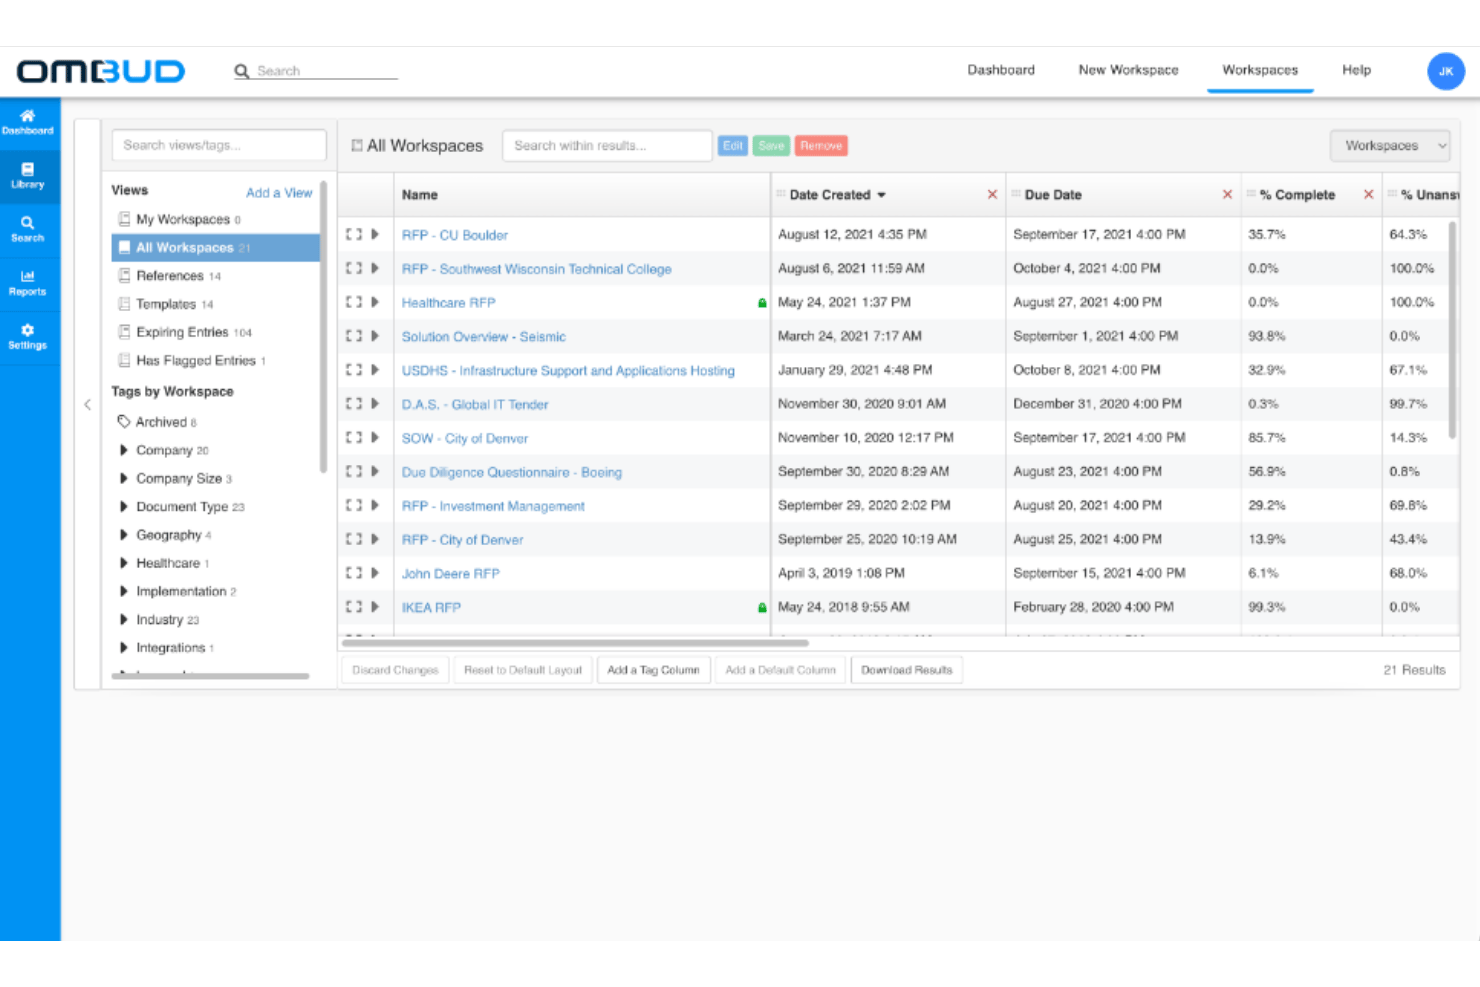Image resolution: width=1480 pixels, height=987 pixels.
Task: Go to Dashboard in top navigation
Action: pos(1001,70)
